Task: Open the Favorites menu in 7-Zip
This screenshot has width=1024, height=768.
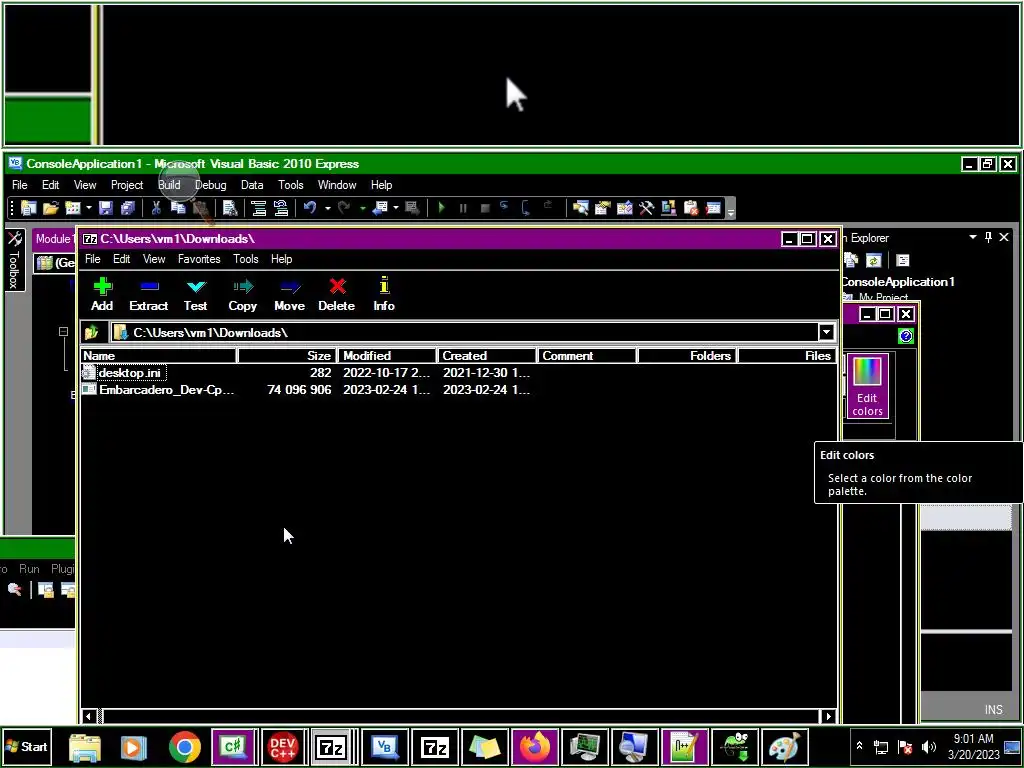Action: (199, 259)
